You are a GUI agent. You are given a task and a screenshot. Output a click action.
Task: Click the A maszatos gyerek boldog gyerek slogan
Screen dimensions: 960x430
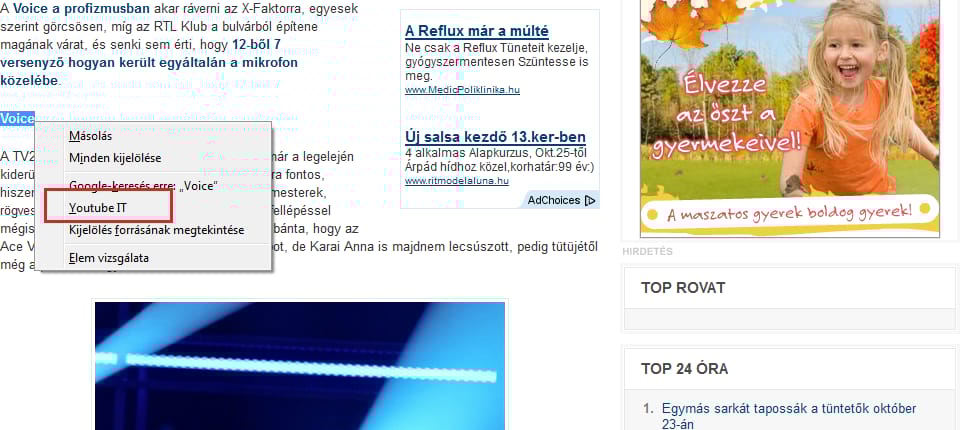[790, 213]
